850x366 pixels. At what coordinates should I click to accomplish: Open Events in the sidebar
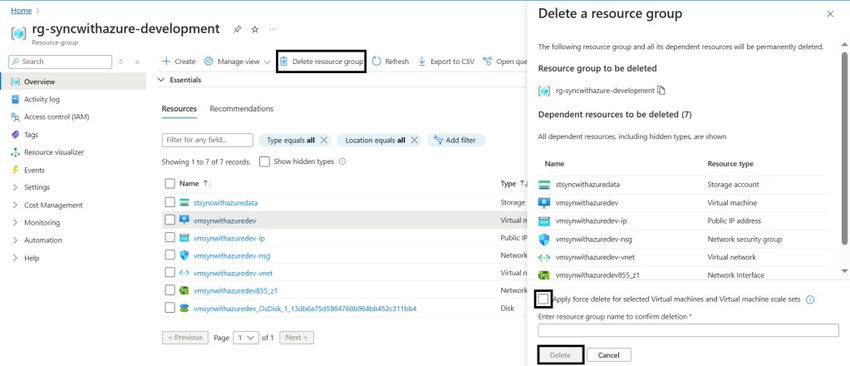[34, 170]
